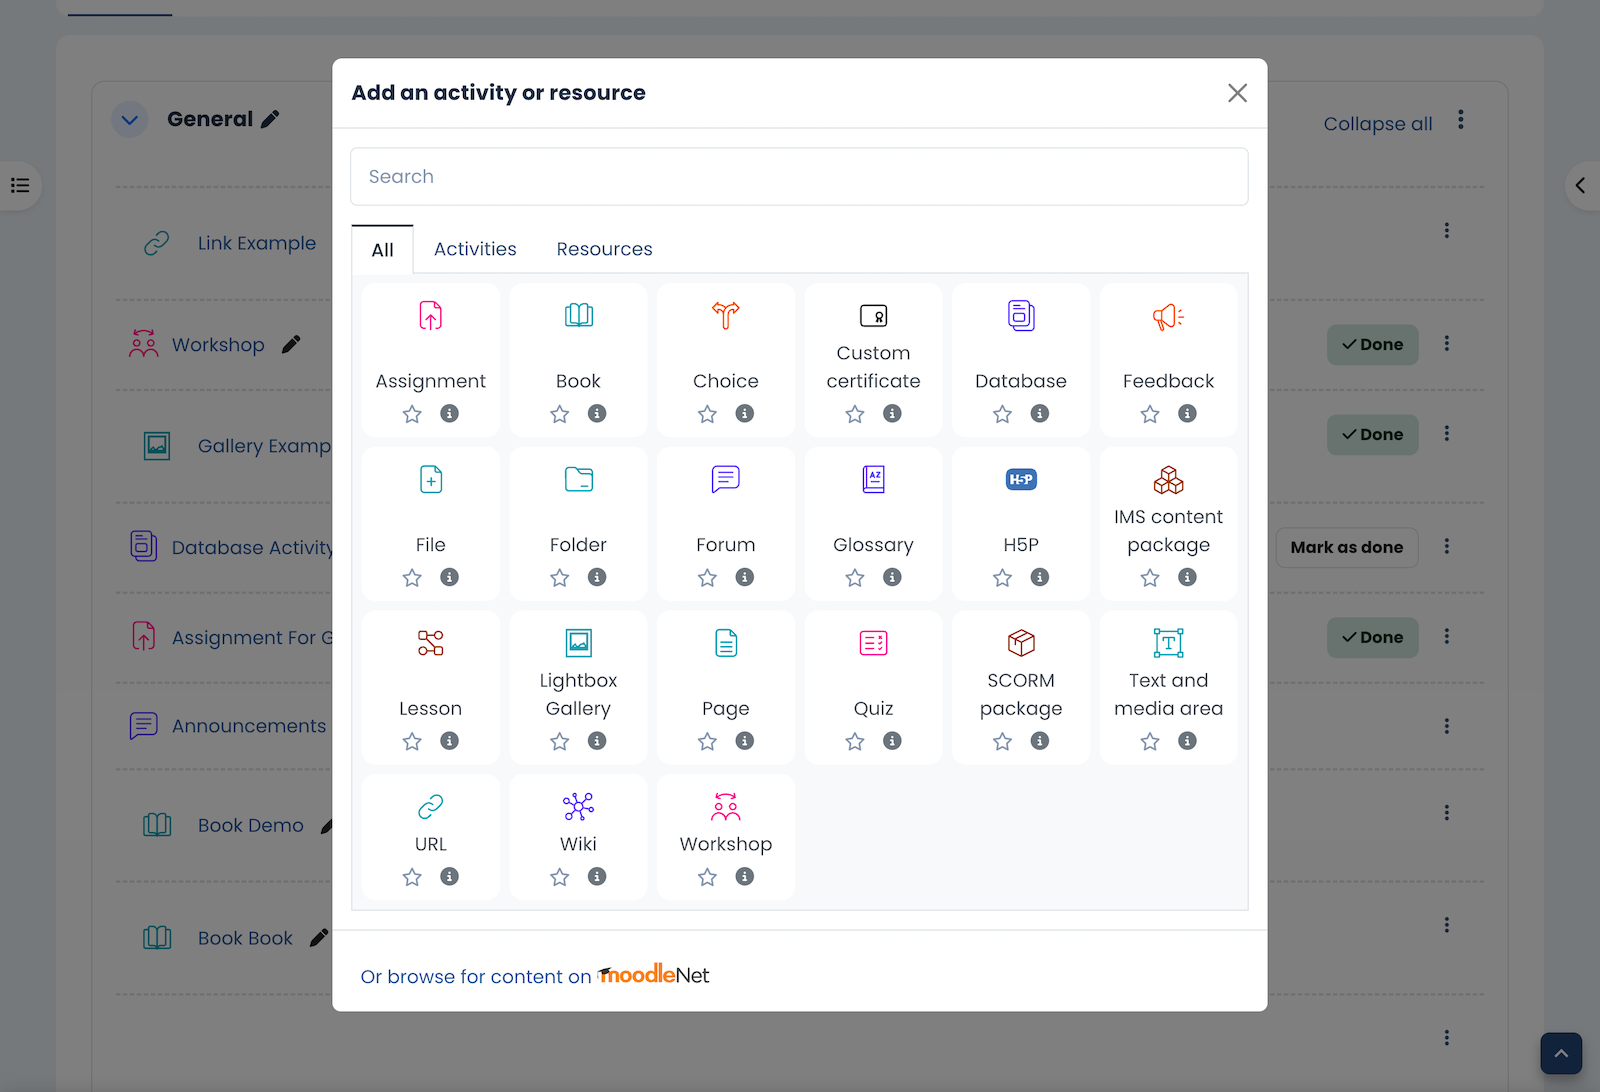This screenshot has height=1092, width=1600.
Task: Open info for the Feedback activity
Action: 1187,414
